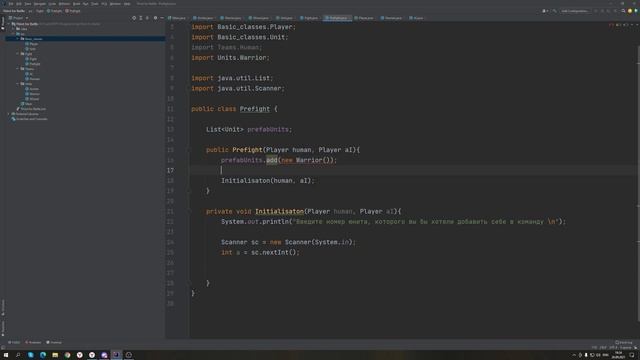Fold the Prefight constructor in gutter
Image resolution: width=640 pixels, height=360 pixels.
click(189, 150)
